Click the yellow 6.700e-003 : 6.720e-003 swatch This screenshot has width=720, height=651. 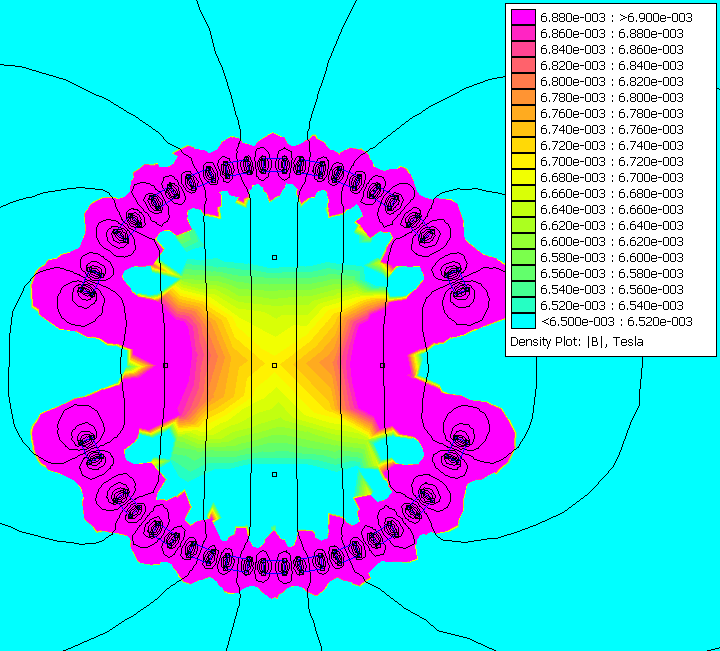pos(522,161)
